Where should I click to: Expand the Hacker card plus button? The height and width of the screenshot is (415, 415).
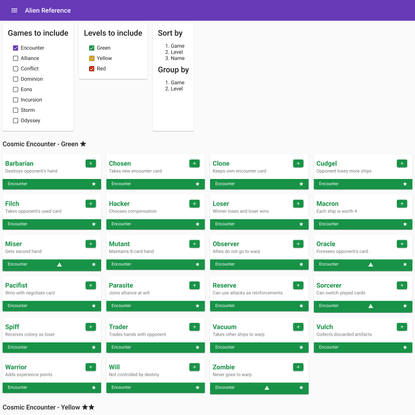pyautogui.click(x=194, y=203)
